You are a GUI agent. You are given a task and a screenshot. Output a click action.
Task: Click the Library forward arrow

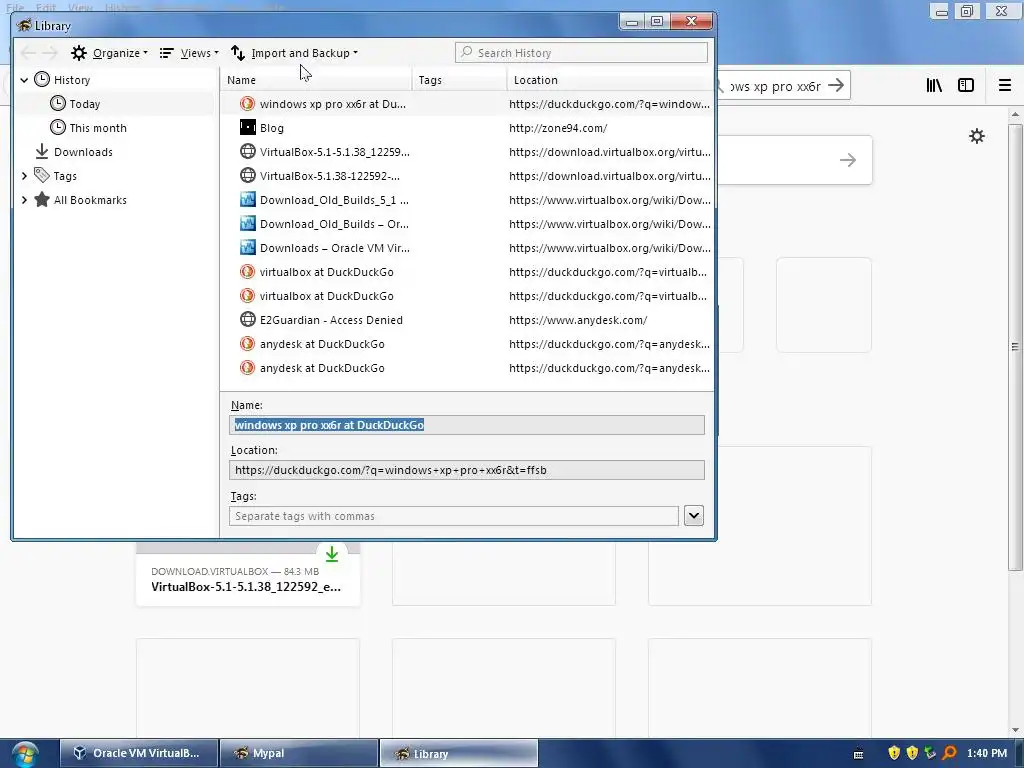tap(50, 53)
